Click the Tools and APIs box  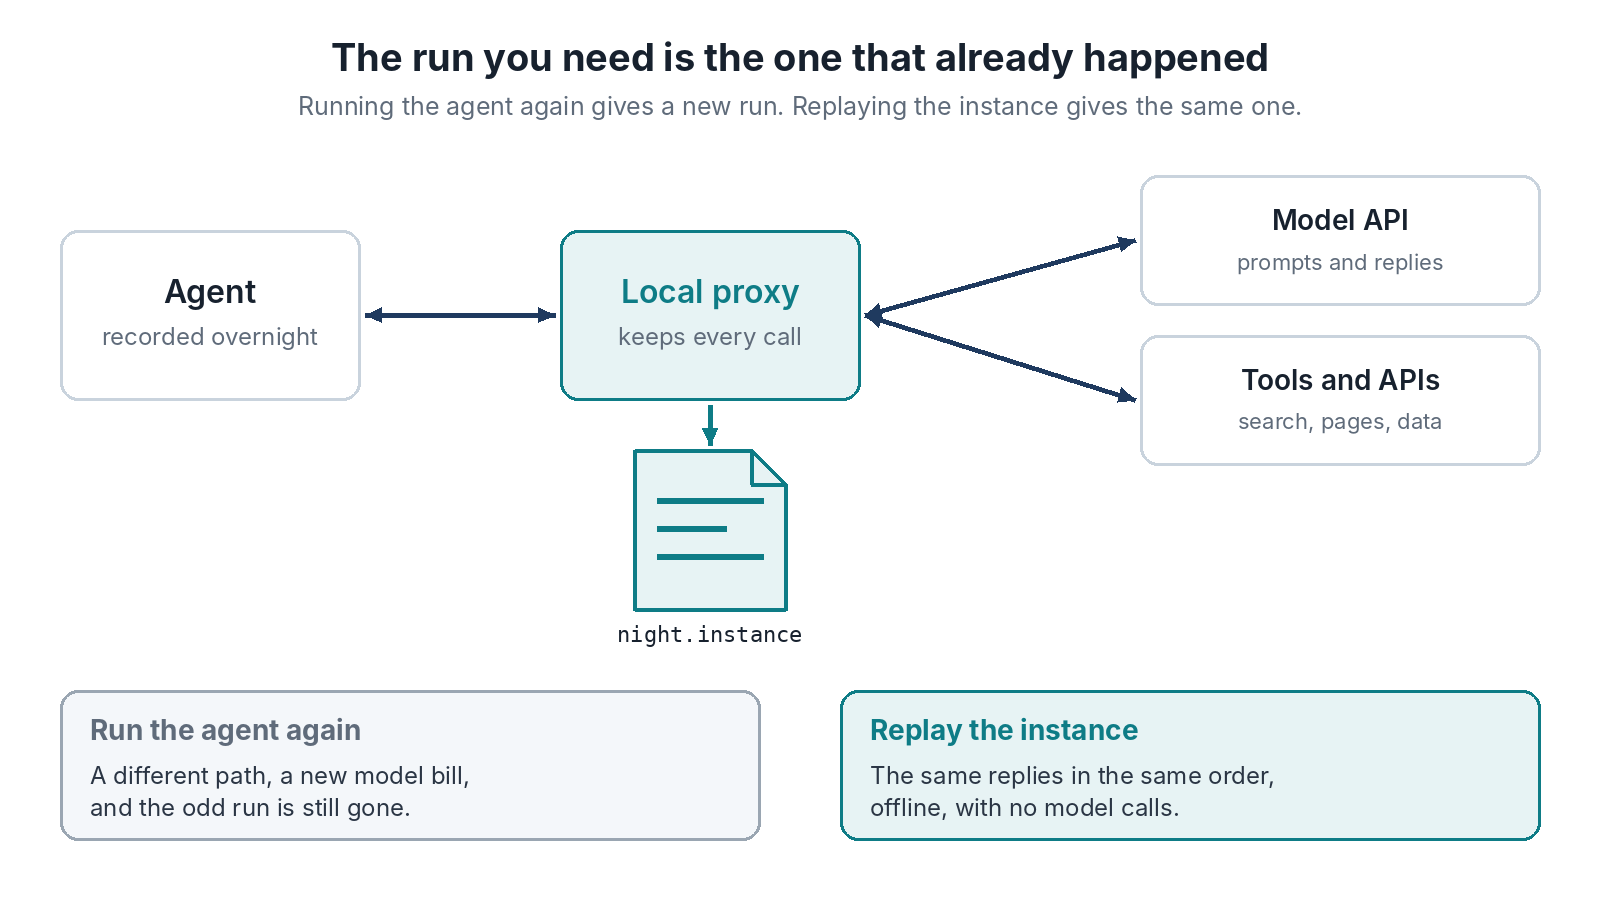point(1340,400)
